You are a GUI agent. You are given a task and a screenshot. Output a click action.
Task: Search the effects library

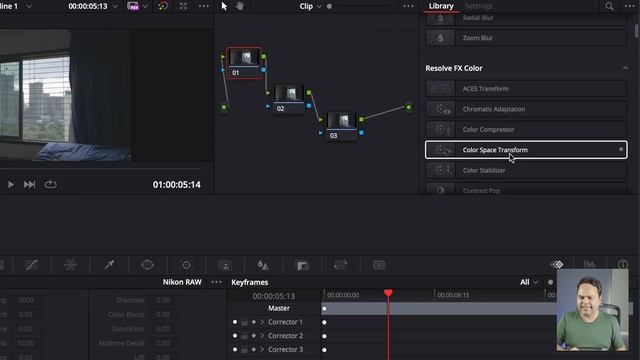coord(609,6)
